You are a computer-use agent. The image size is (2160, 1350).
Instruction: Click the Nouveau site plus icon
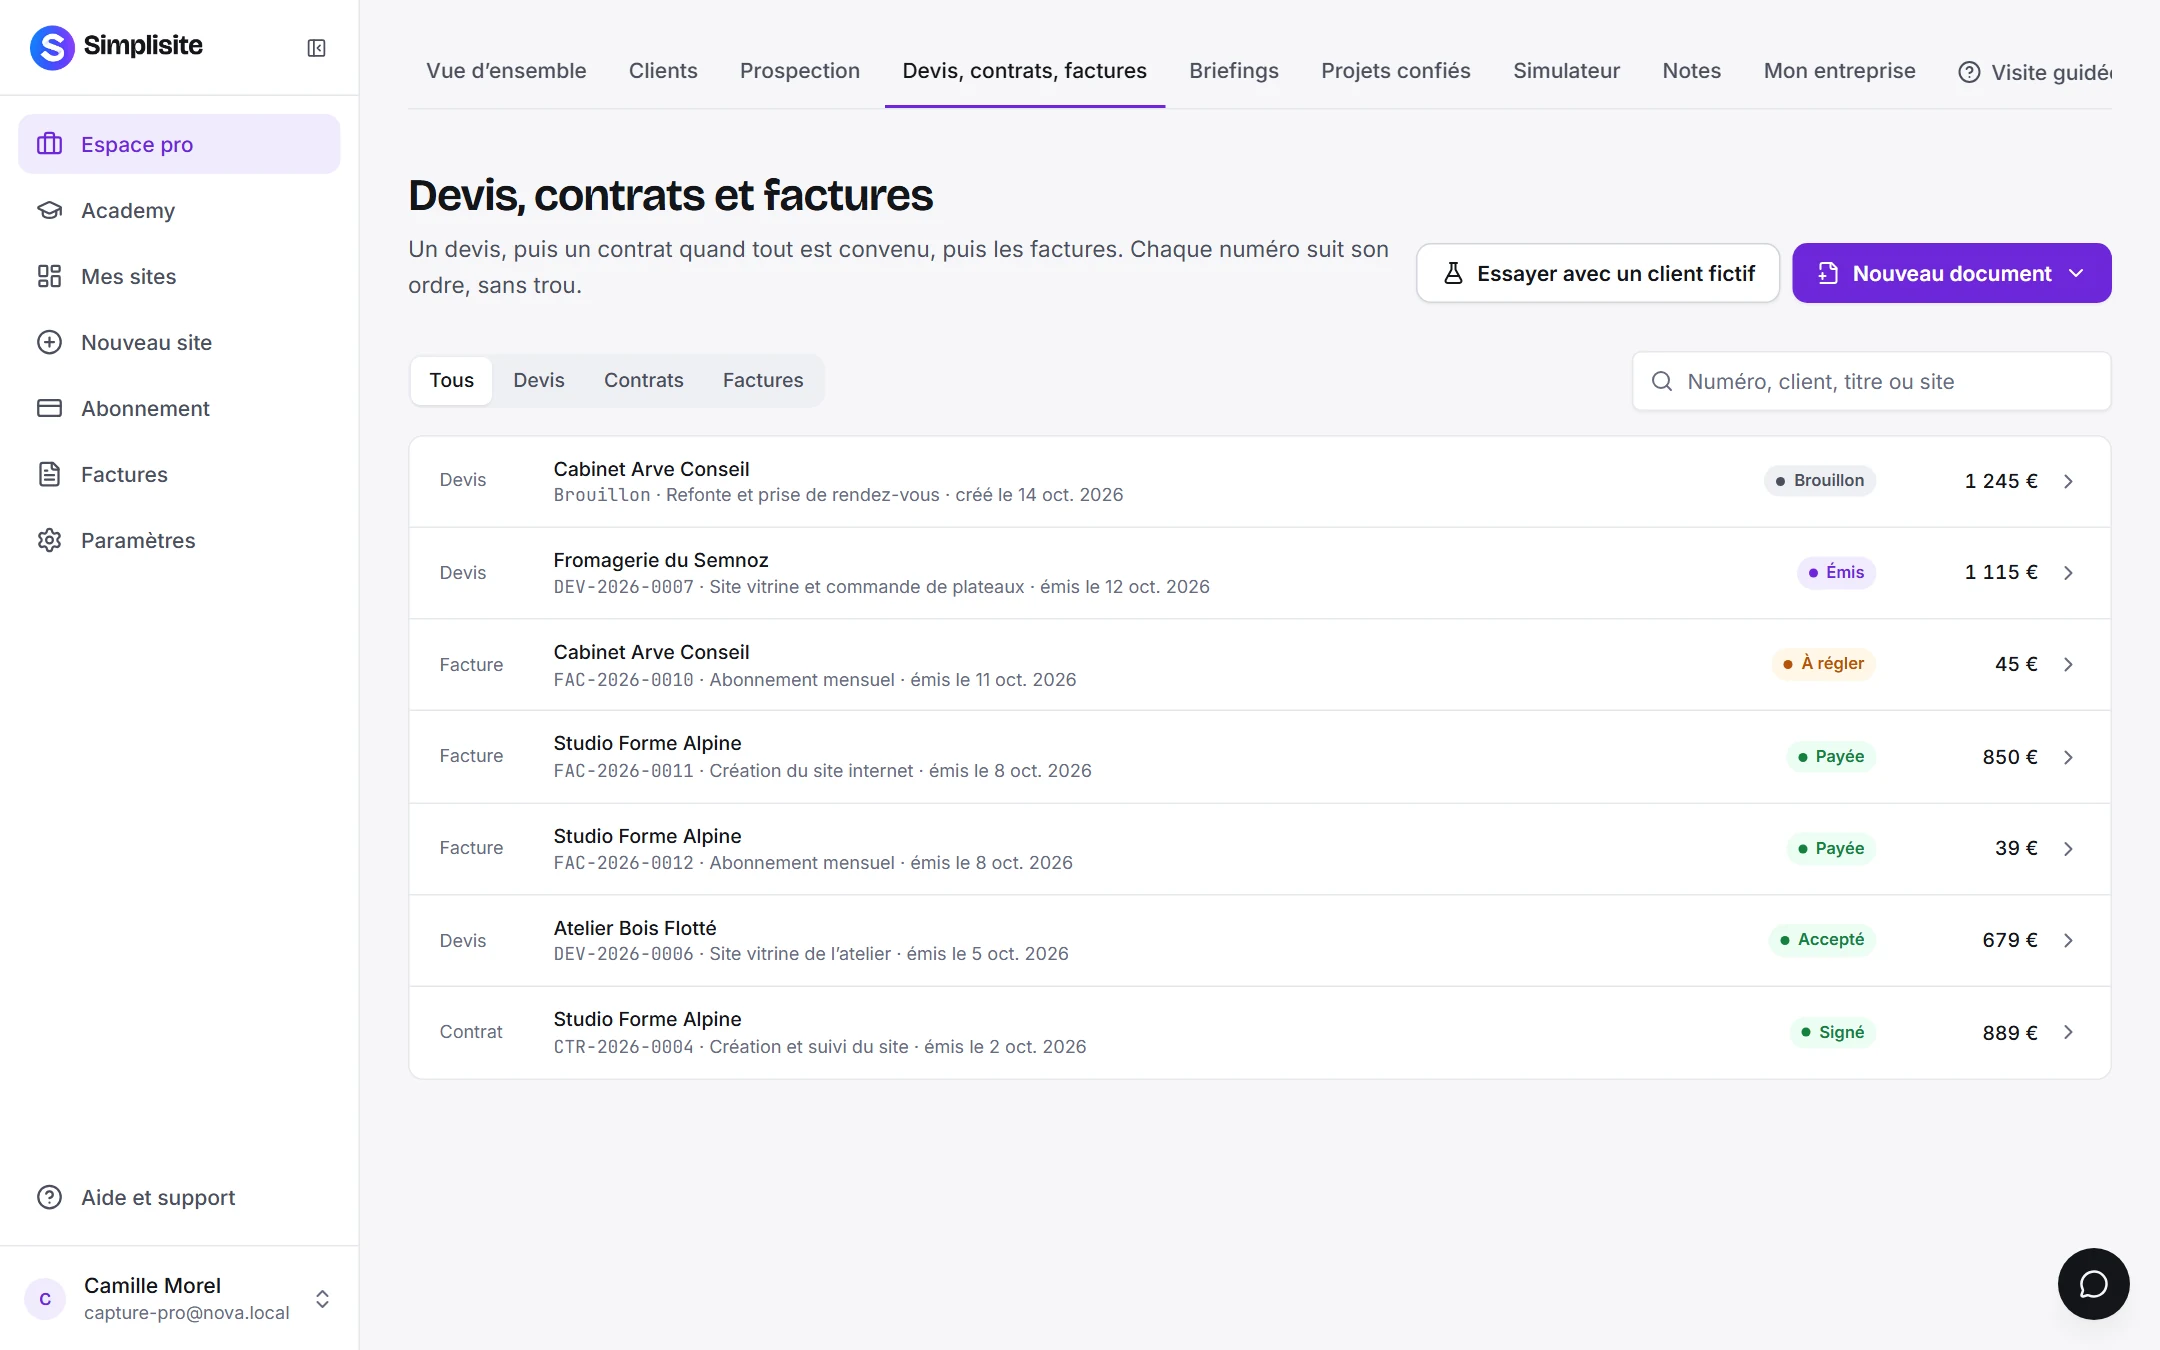pos(49,342)
